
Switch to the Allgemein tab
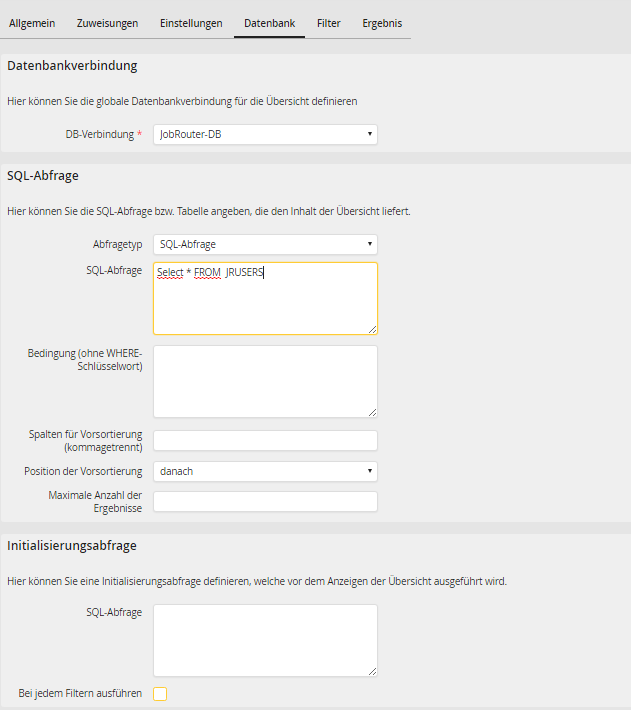(32, 23)
